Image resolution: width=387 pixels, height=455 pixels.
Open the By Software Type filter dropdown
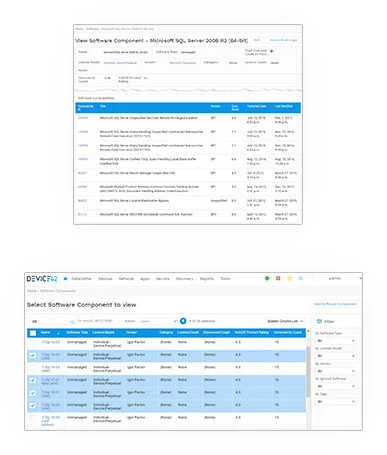point(336,341)
